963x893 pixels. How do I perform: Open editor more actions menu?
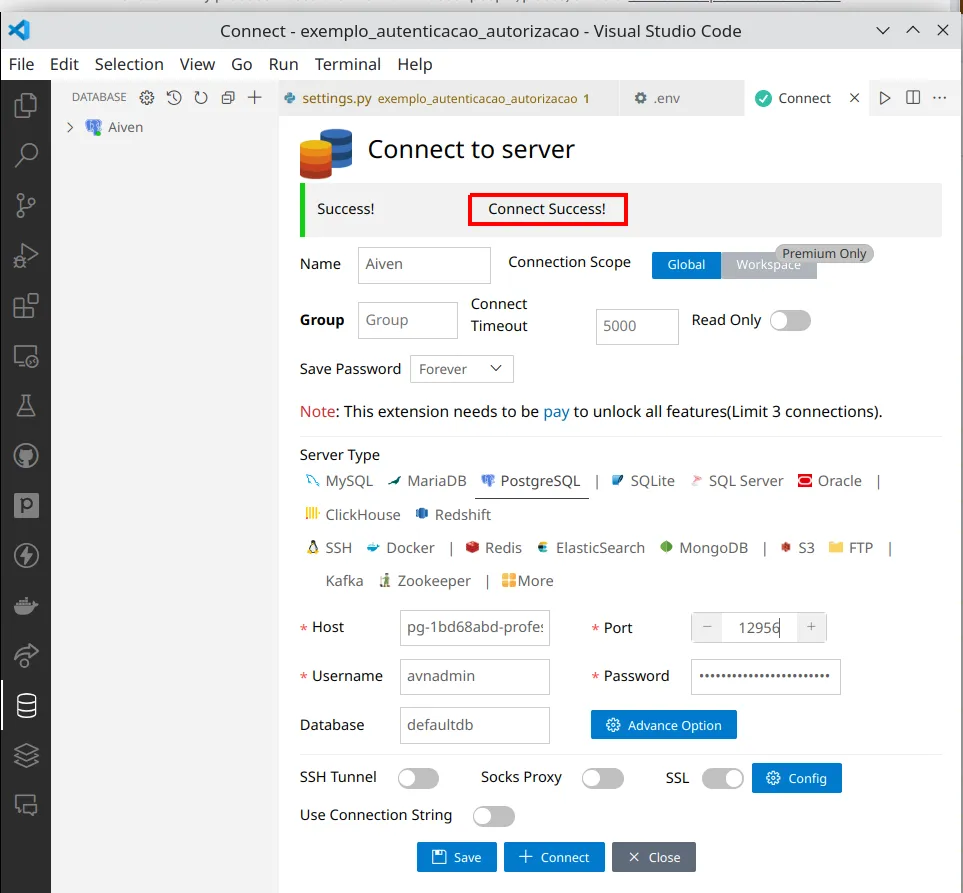(940, 98)
